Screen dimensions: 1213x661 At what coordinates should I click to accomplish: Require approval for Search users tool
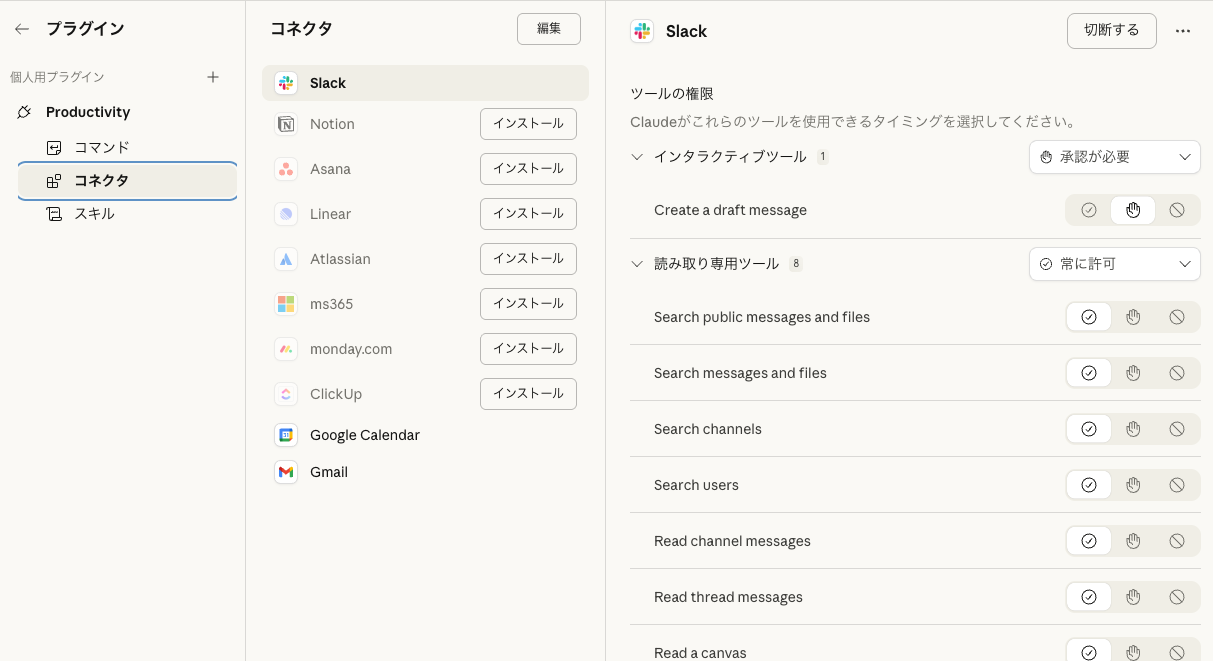click(1133, 485)
